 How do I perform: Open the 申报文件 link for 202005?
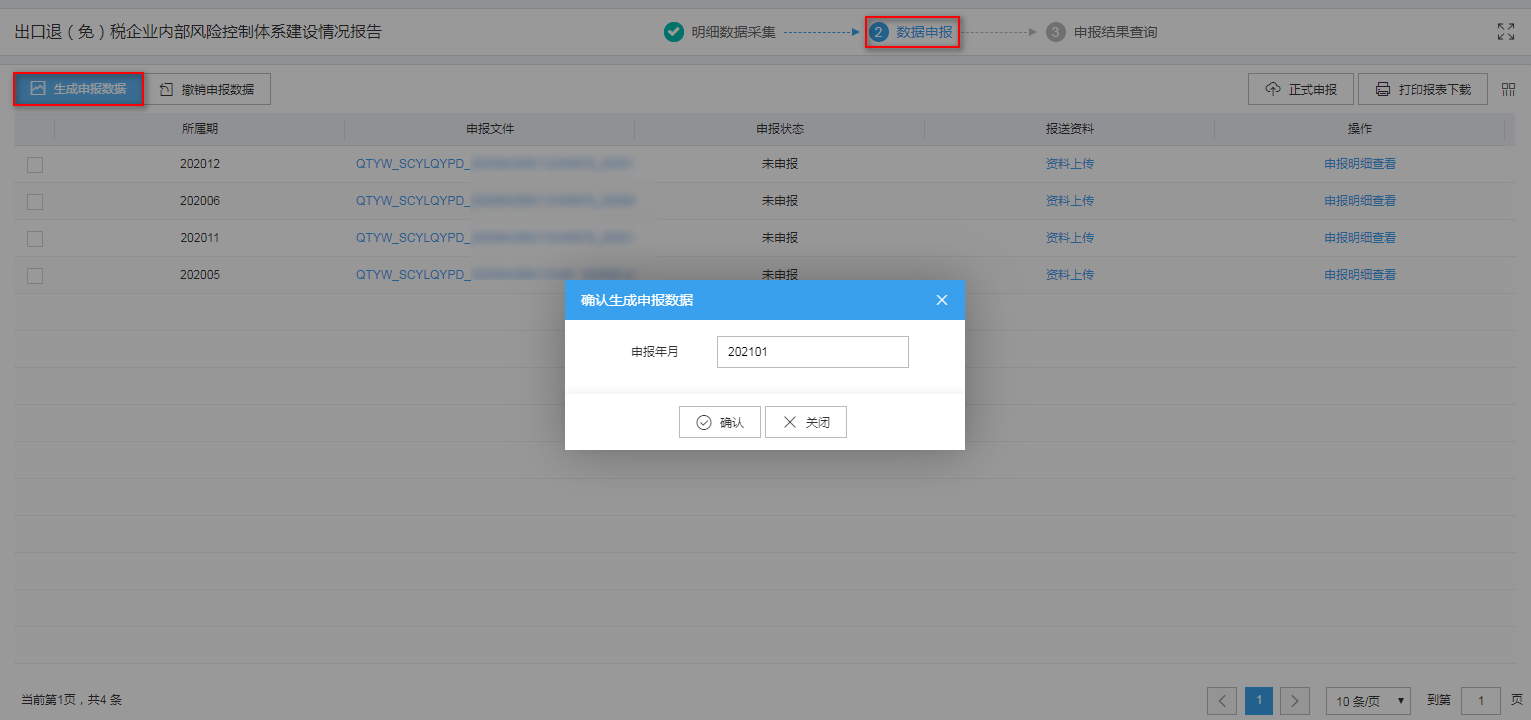coord(494,275)
